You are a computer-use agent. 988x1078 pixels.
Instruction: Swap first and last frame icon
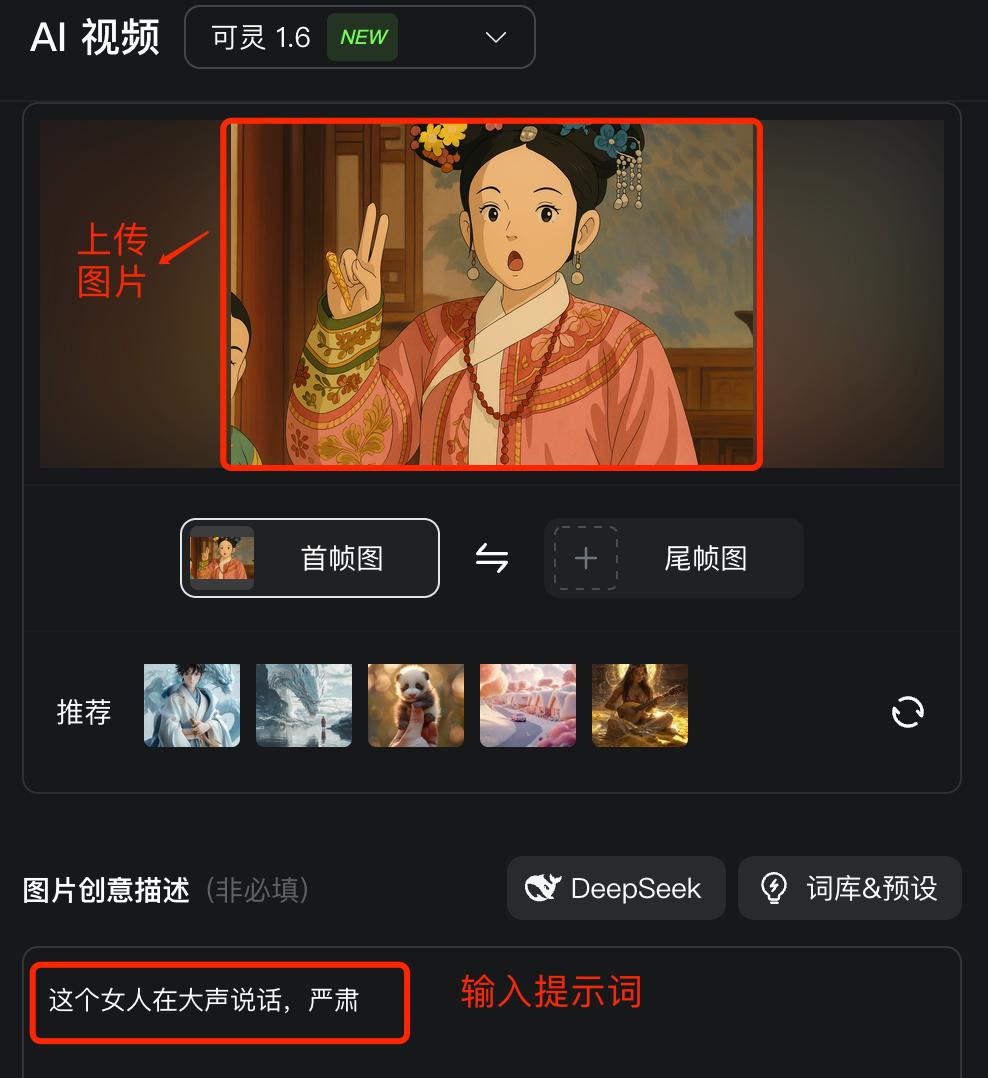tap(492, 558)
